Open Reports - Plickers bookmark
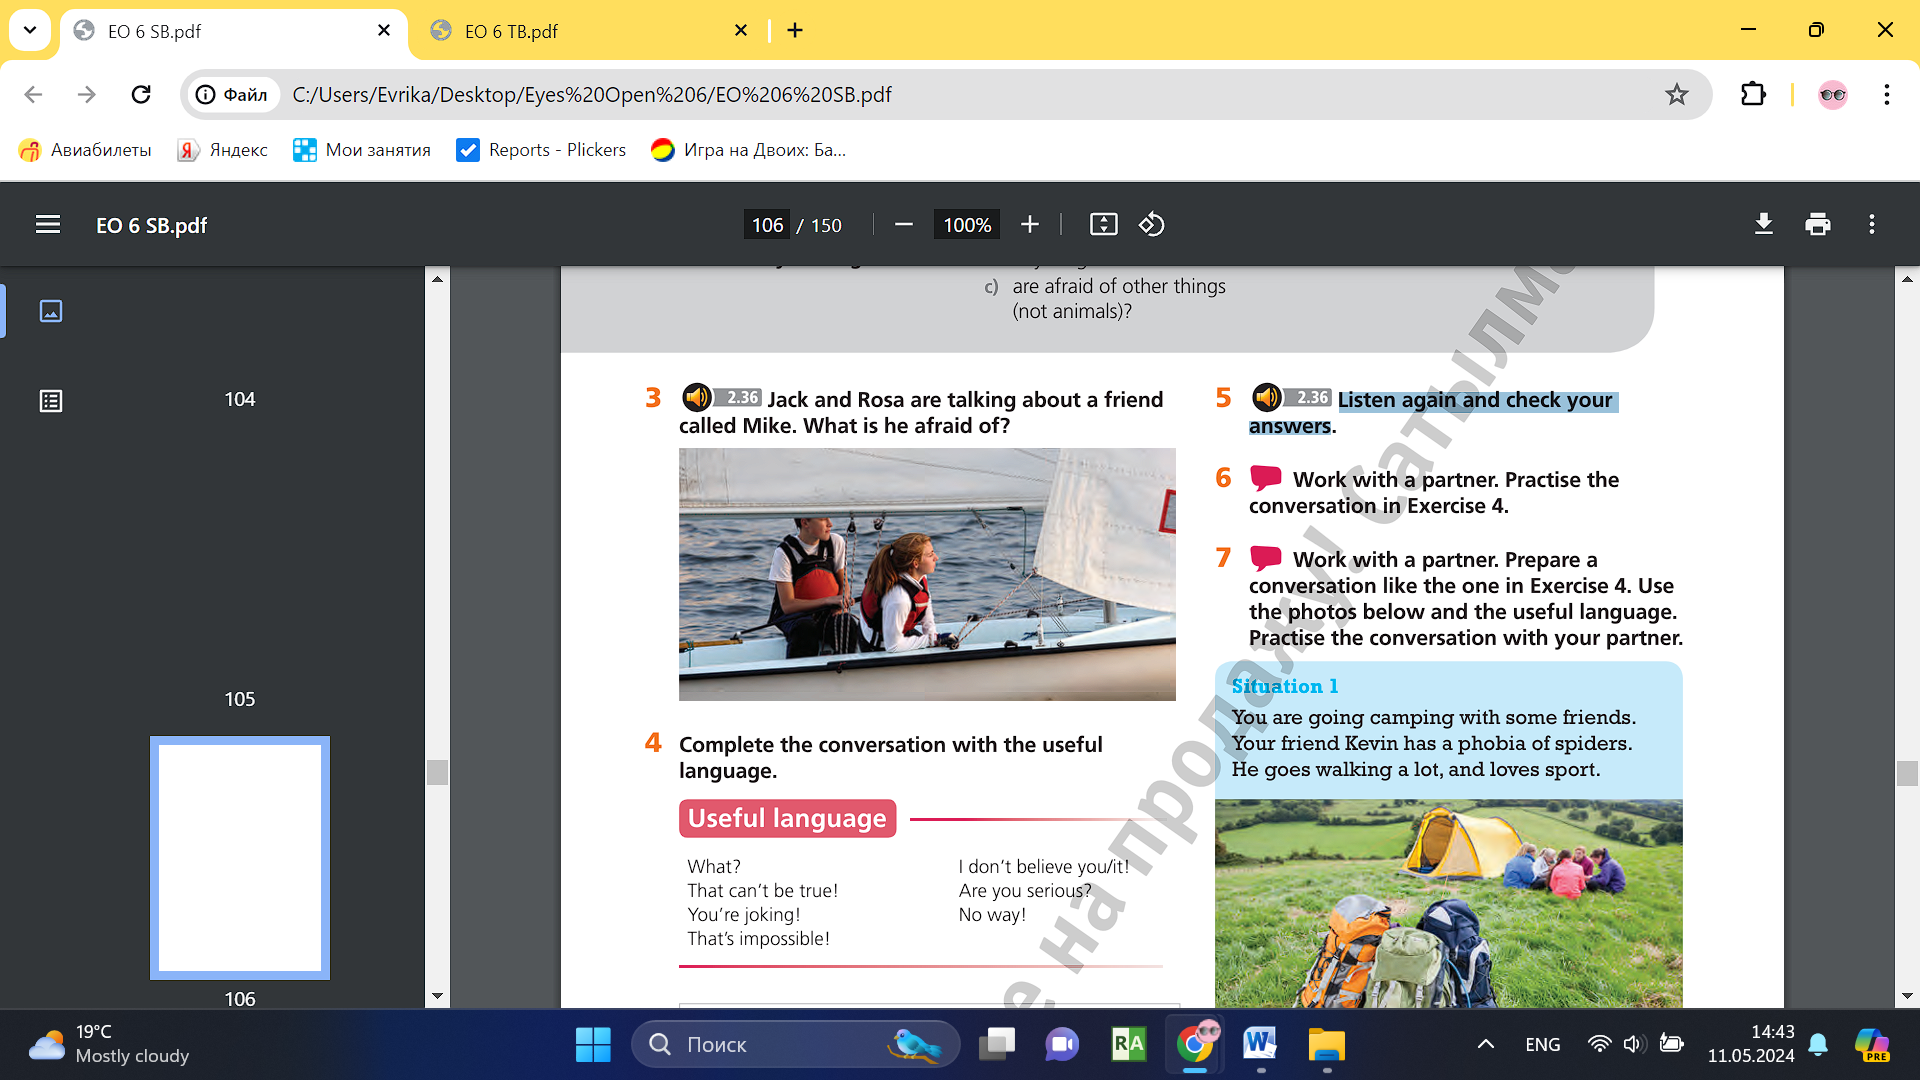This screenshot has height=1080, width=1920. click(x=541, y=150)
